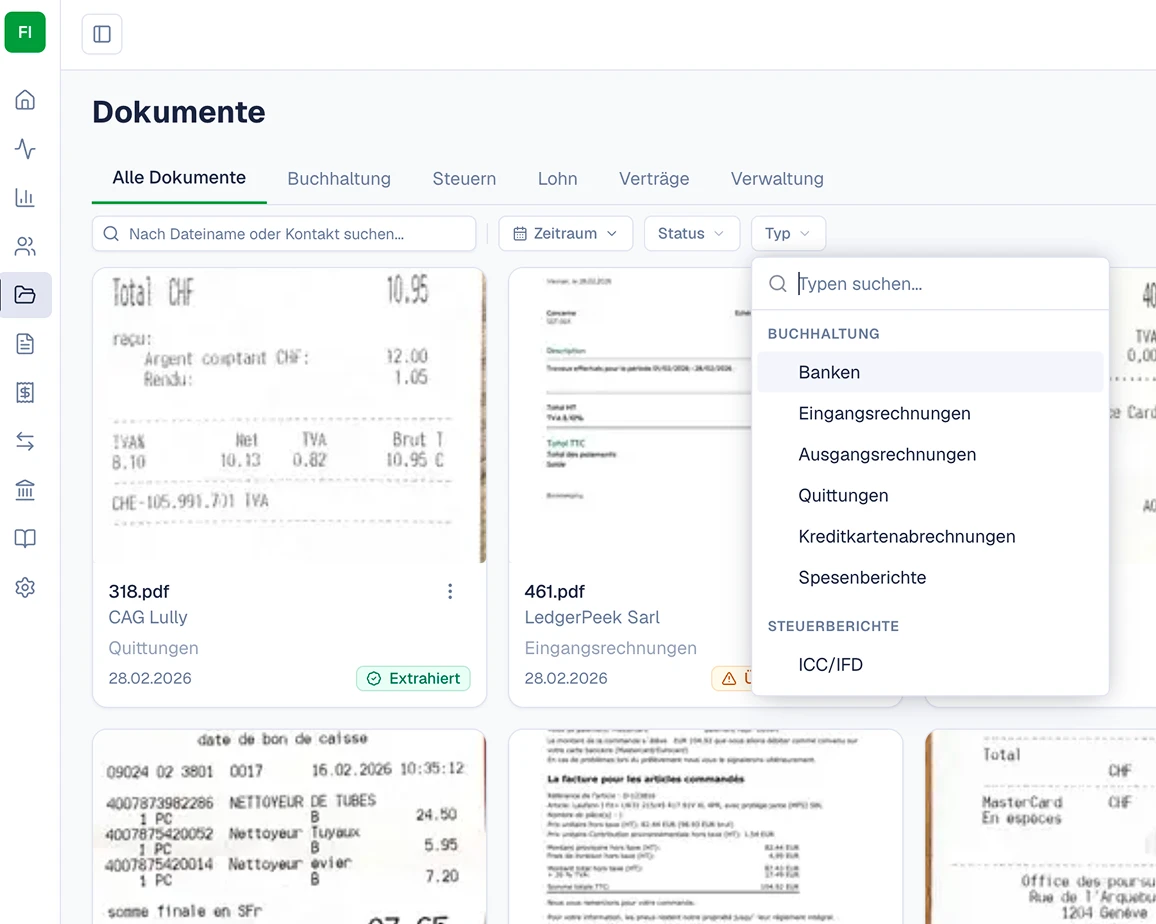
Task: Open the transfer arrows icon
Action: coord(25,441)
